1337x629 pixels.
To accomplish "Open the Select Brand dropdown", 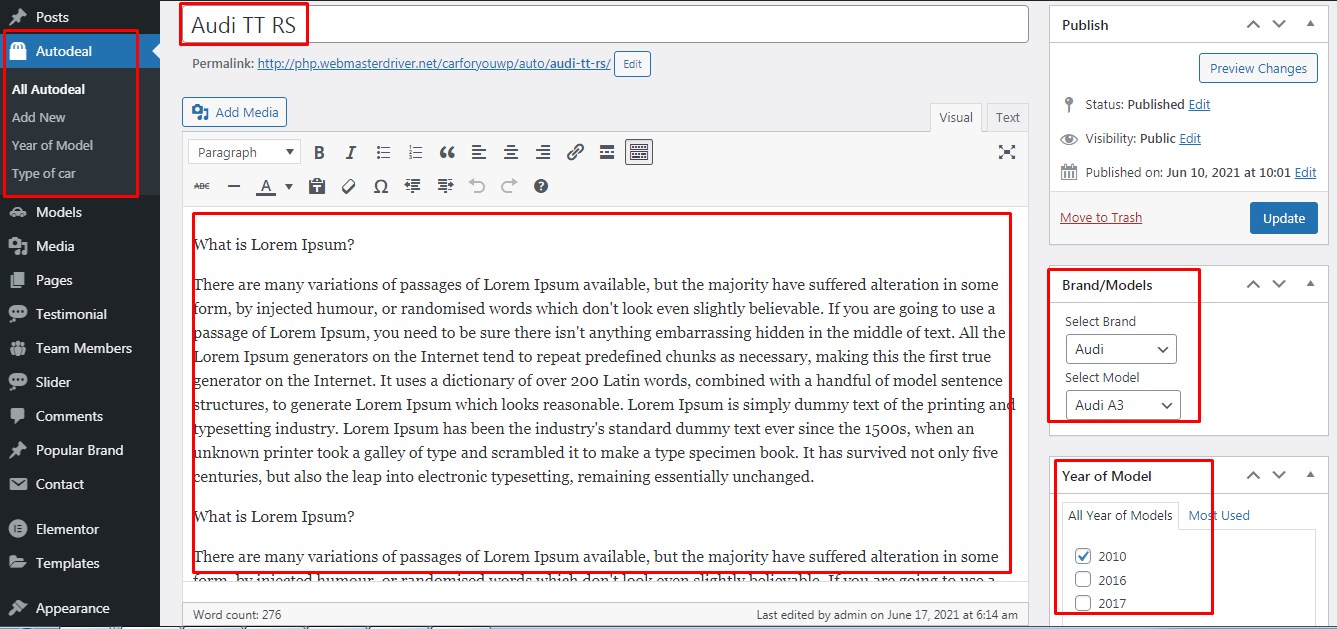I will [x=1121, y=349].
